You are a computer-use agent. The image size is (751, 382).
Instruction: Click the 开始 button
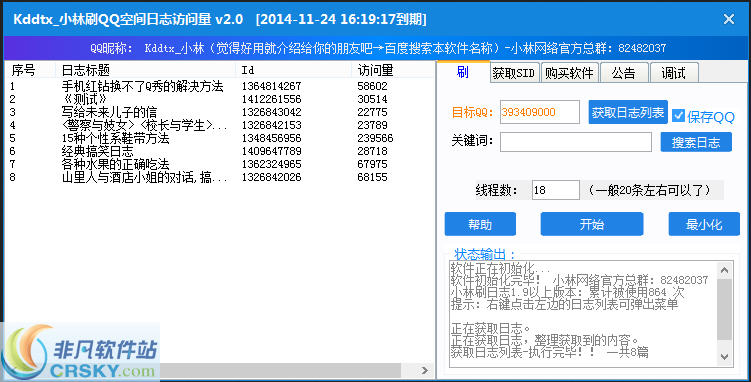coord(592,224)
